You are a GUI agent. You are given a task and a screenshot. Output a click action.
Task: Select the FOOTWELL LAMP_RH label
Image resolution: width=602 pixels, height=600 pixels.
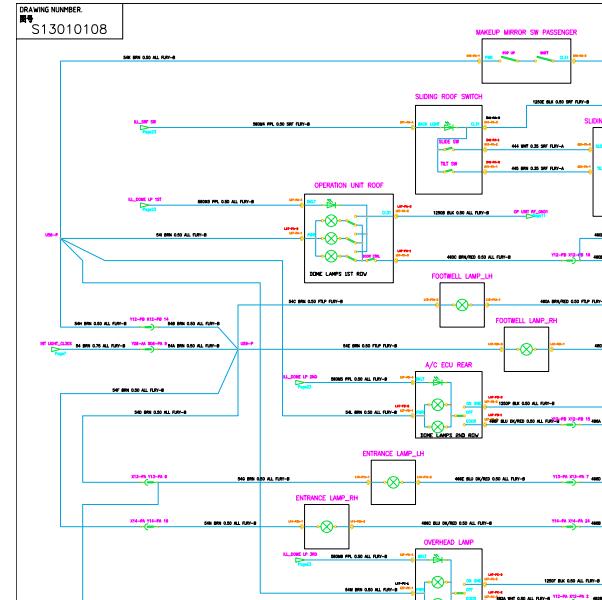point(526,321)
